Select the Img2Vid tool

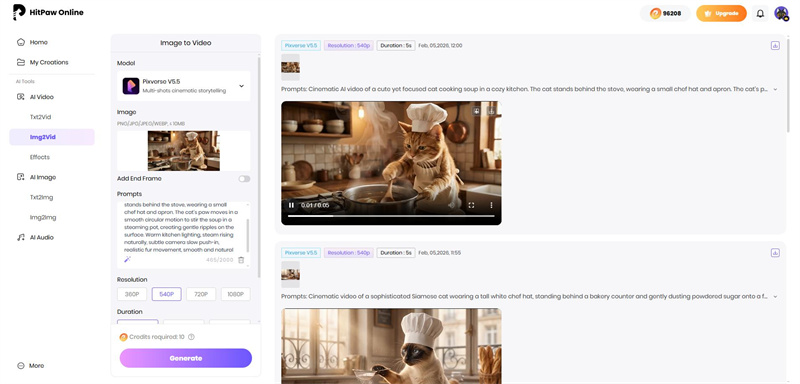coord(52,137)
